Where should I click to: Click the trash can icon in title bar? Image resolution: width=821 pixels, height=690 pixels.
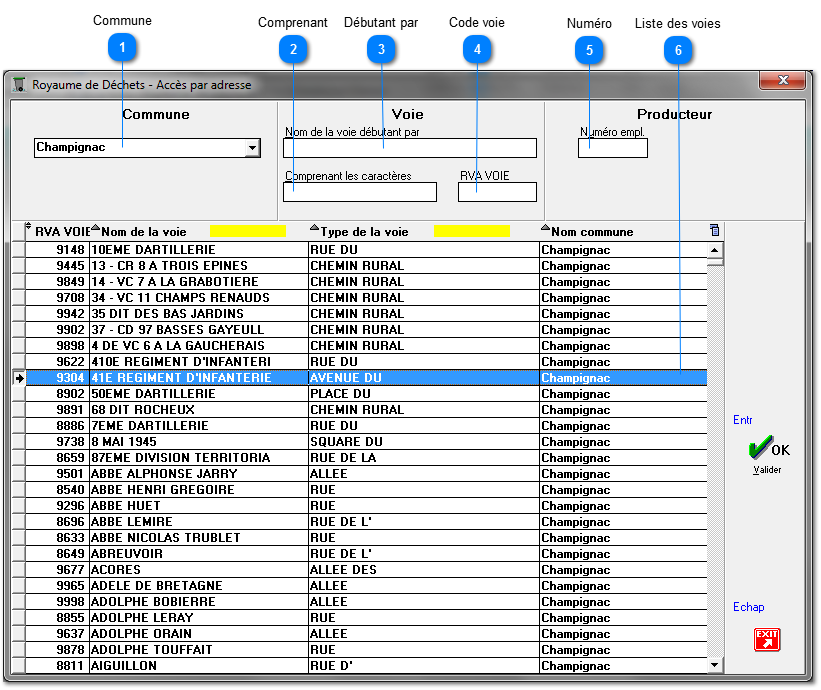point(19,85)
